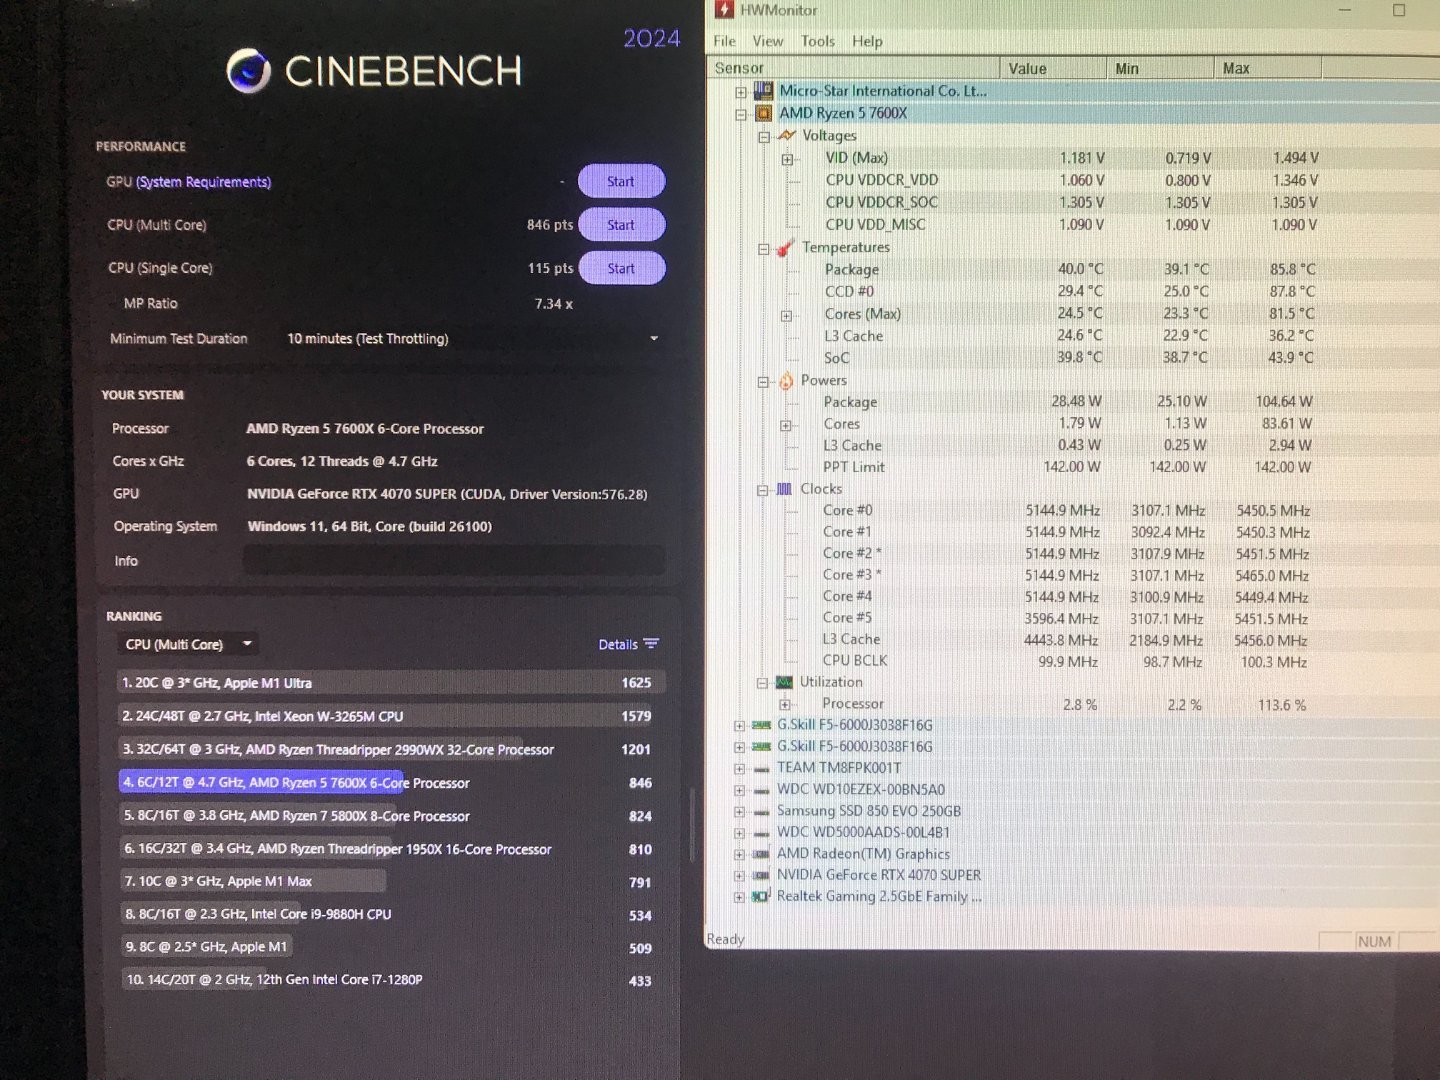
Task: Collapse AMD Ryzen 5 7600X node
Action: pos(741,114)
